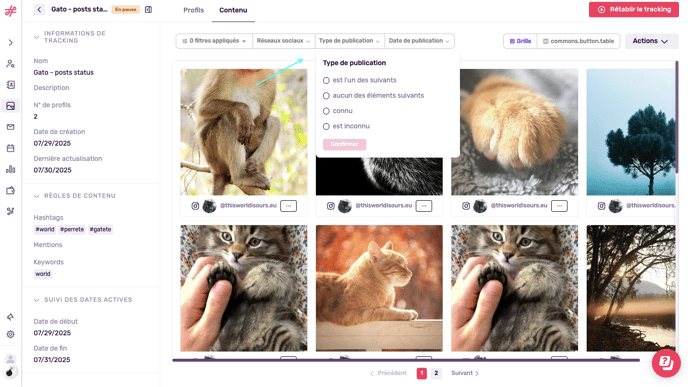Open more options under the black cat photo
688x387 pixels.
tap(424, 206)
